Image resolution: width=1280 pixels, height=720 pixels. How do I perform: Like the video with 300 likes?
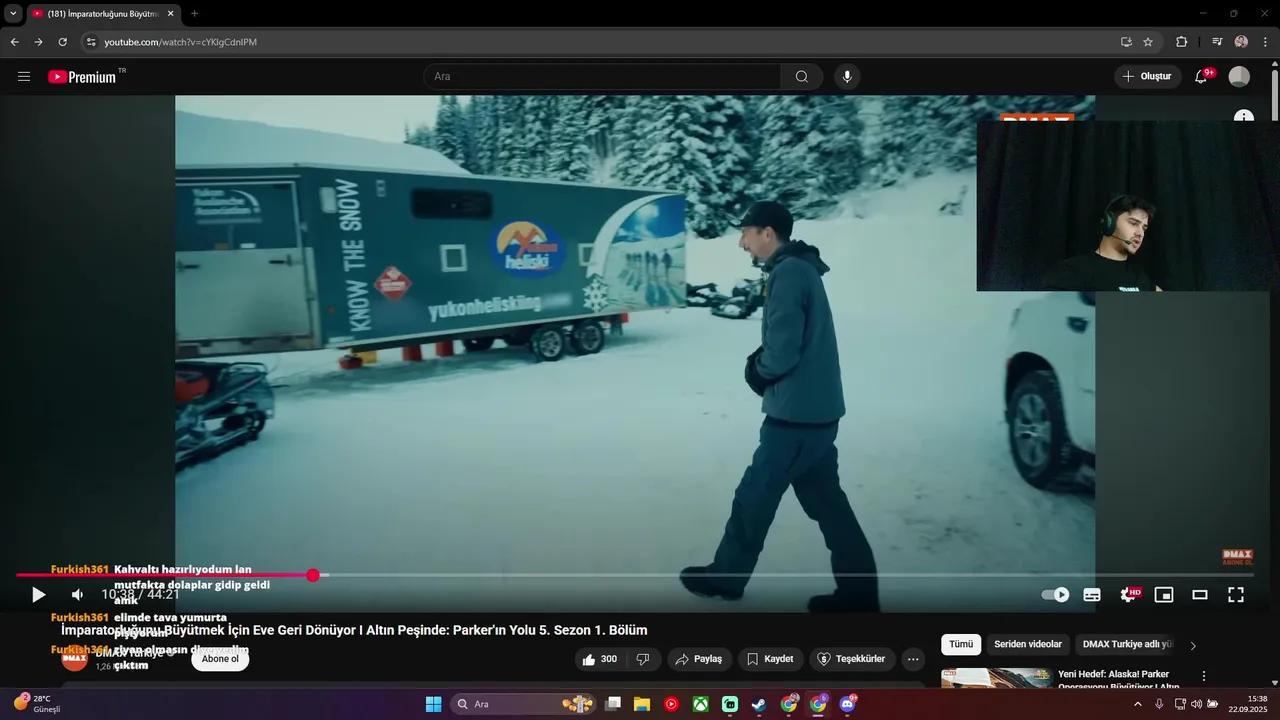pyautogui.click(x=600, y=659)
